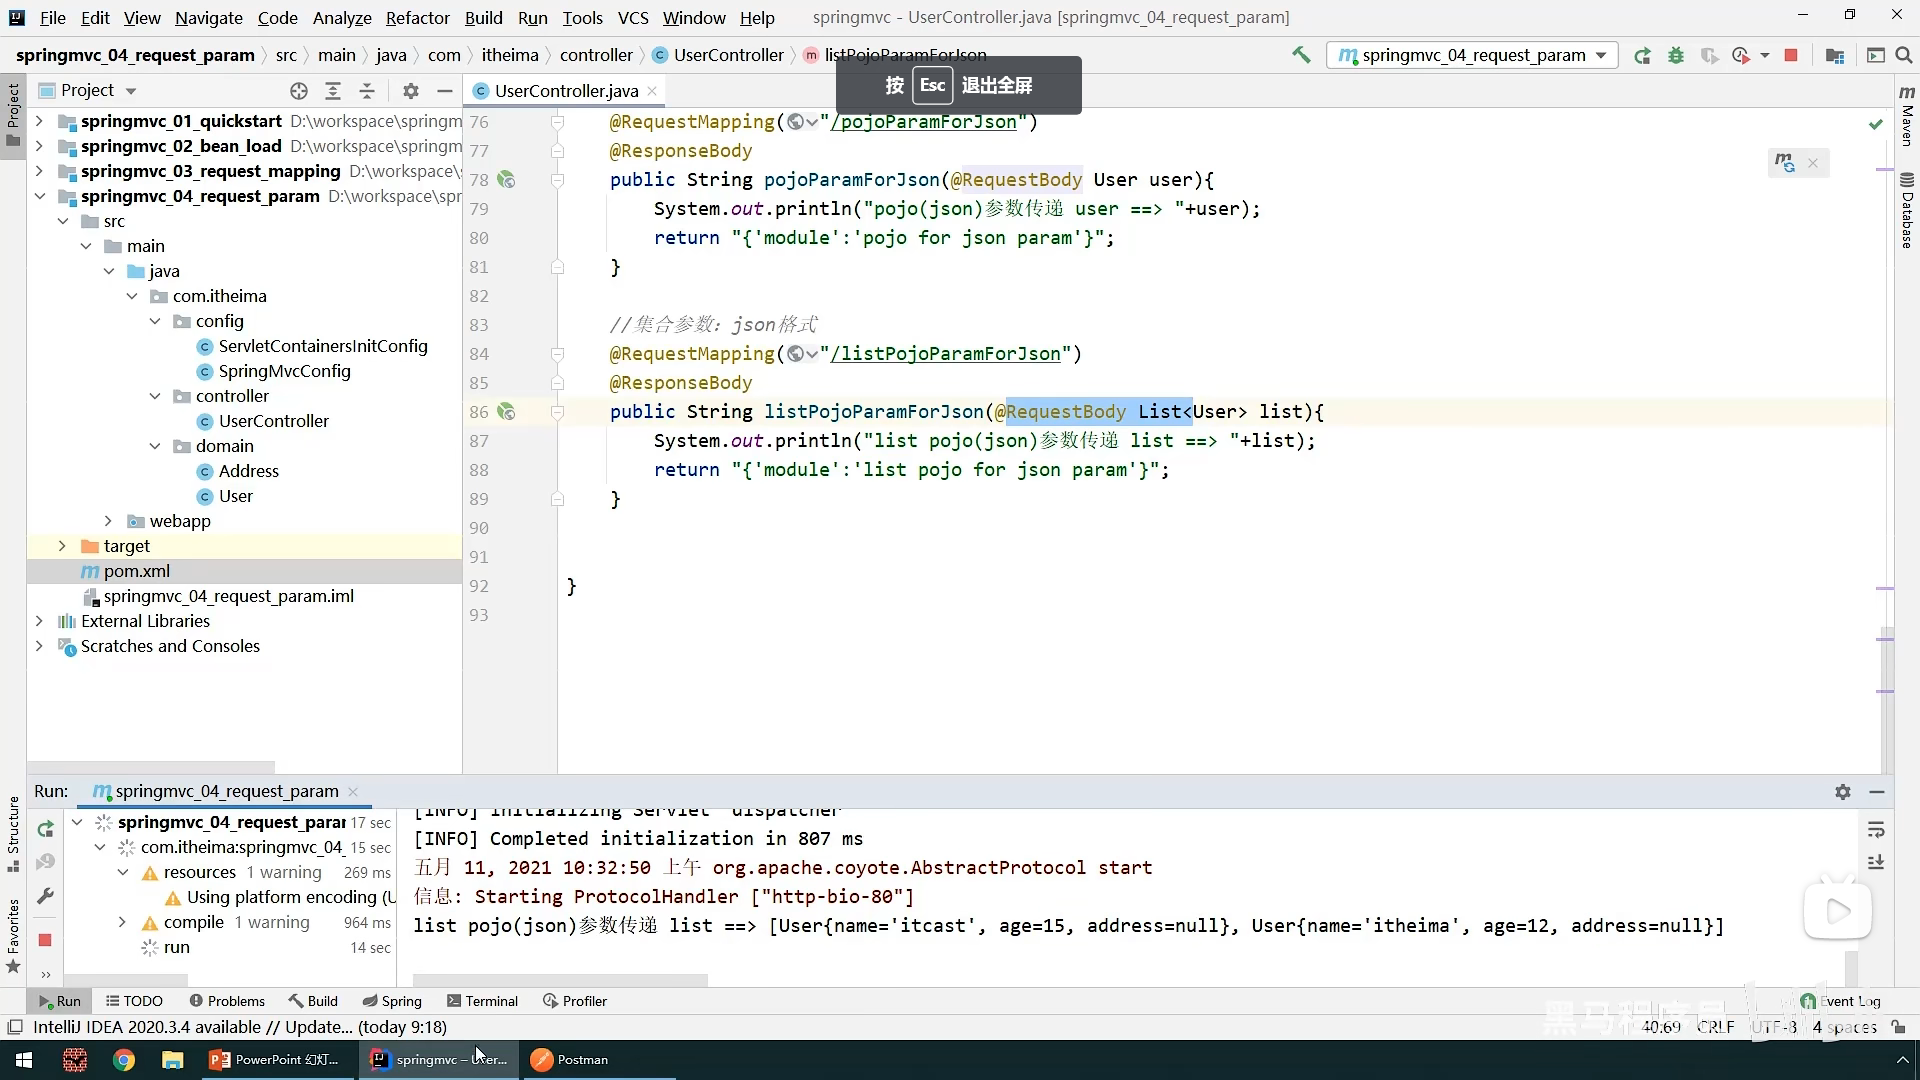Screen dimensions: 1920x1080
Task: Click the Run console horizontal scrollbar
Action: [560, 980]
